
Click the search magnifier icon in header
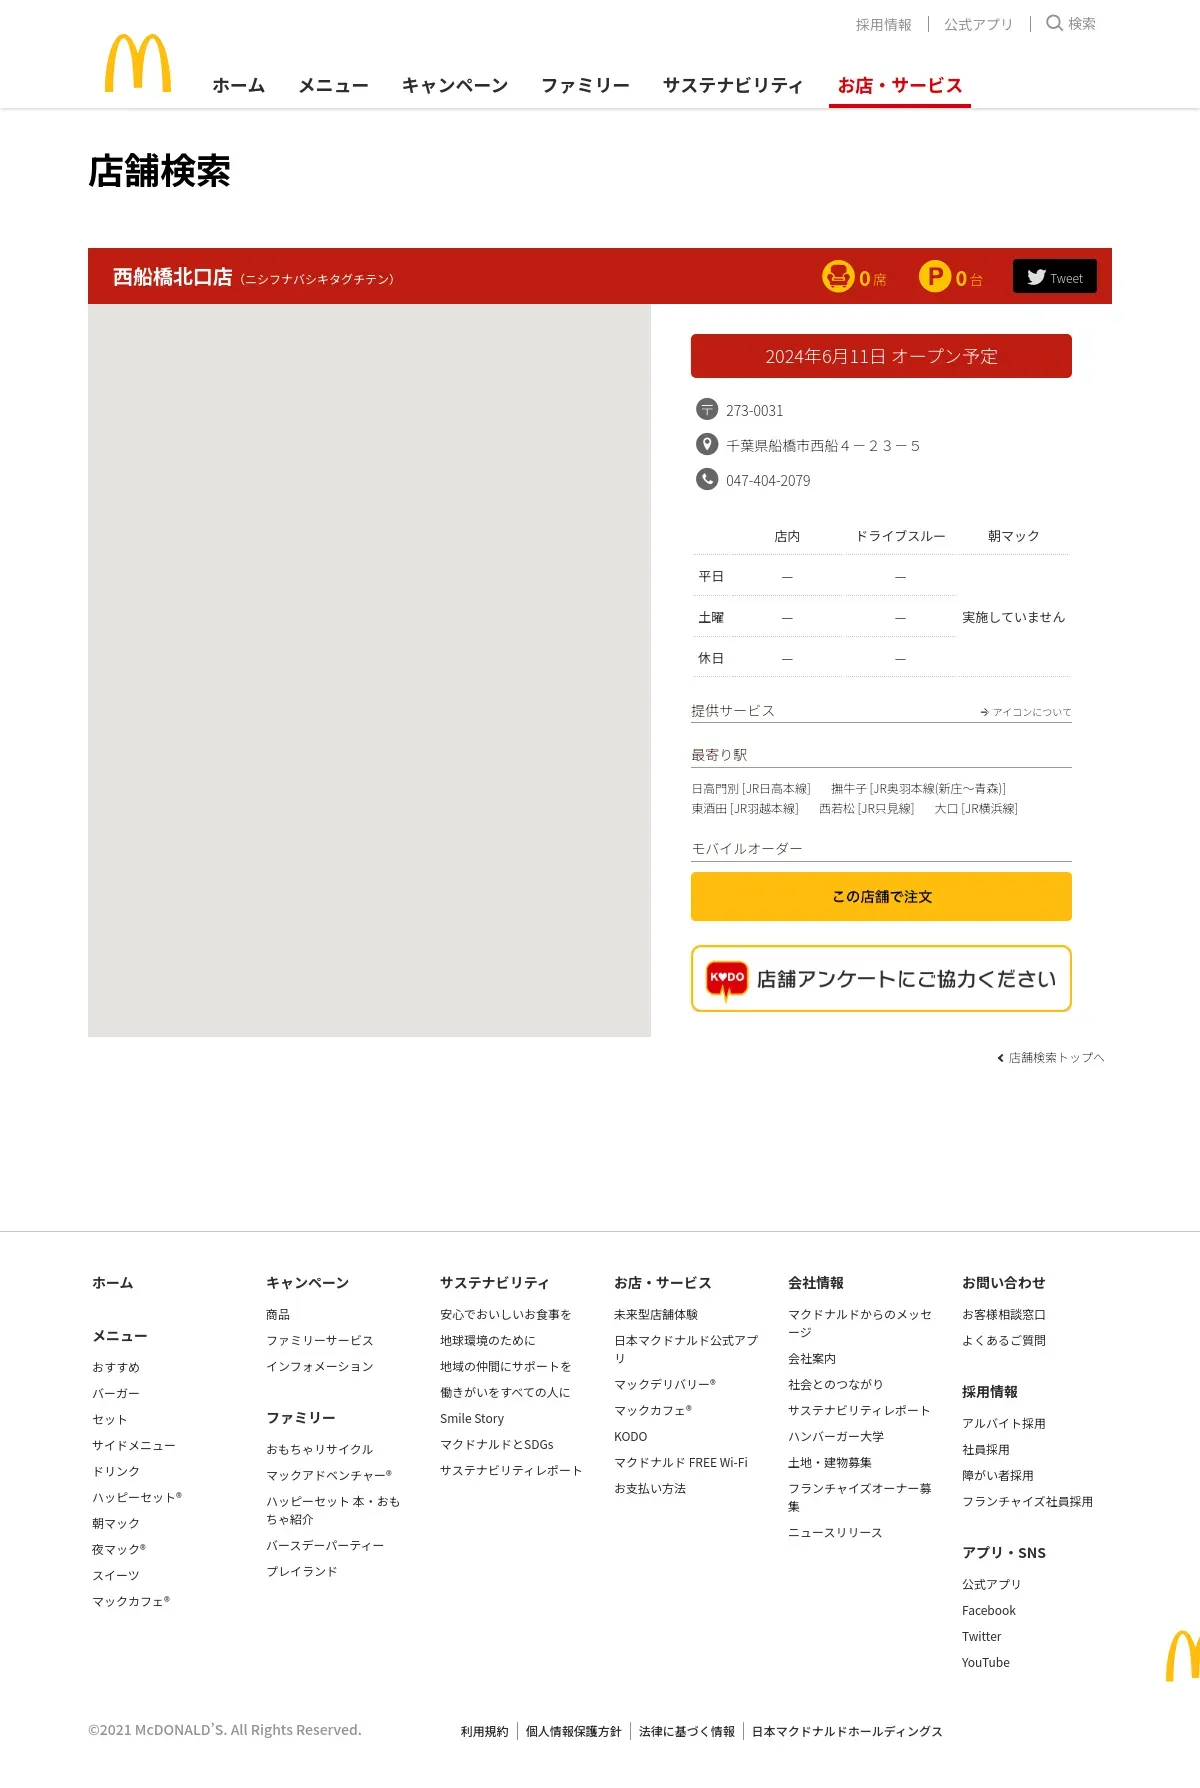pos(1054,23)
